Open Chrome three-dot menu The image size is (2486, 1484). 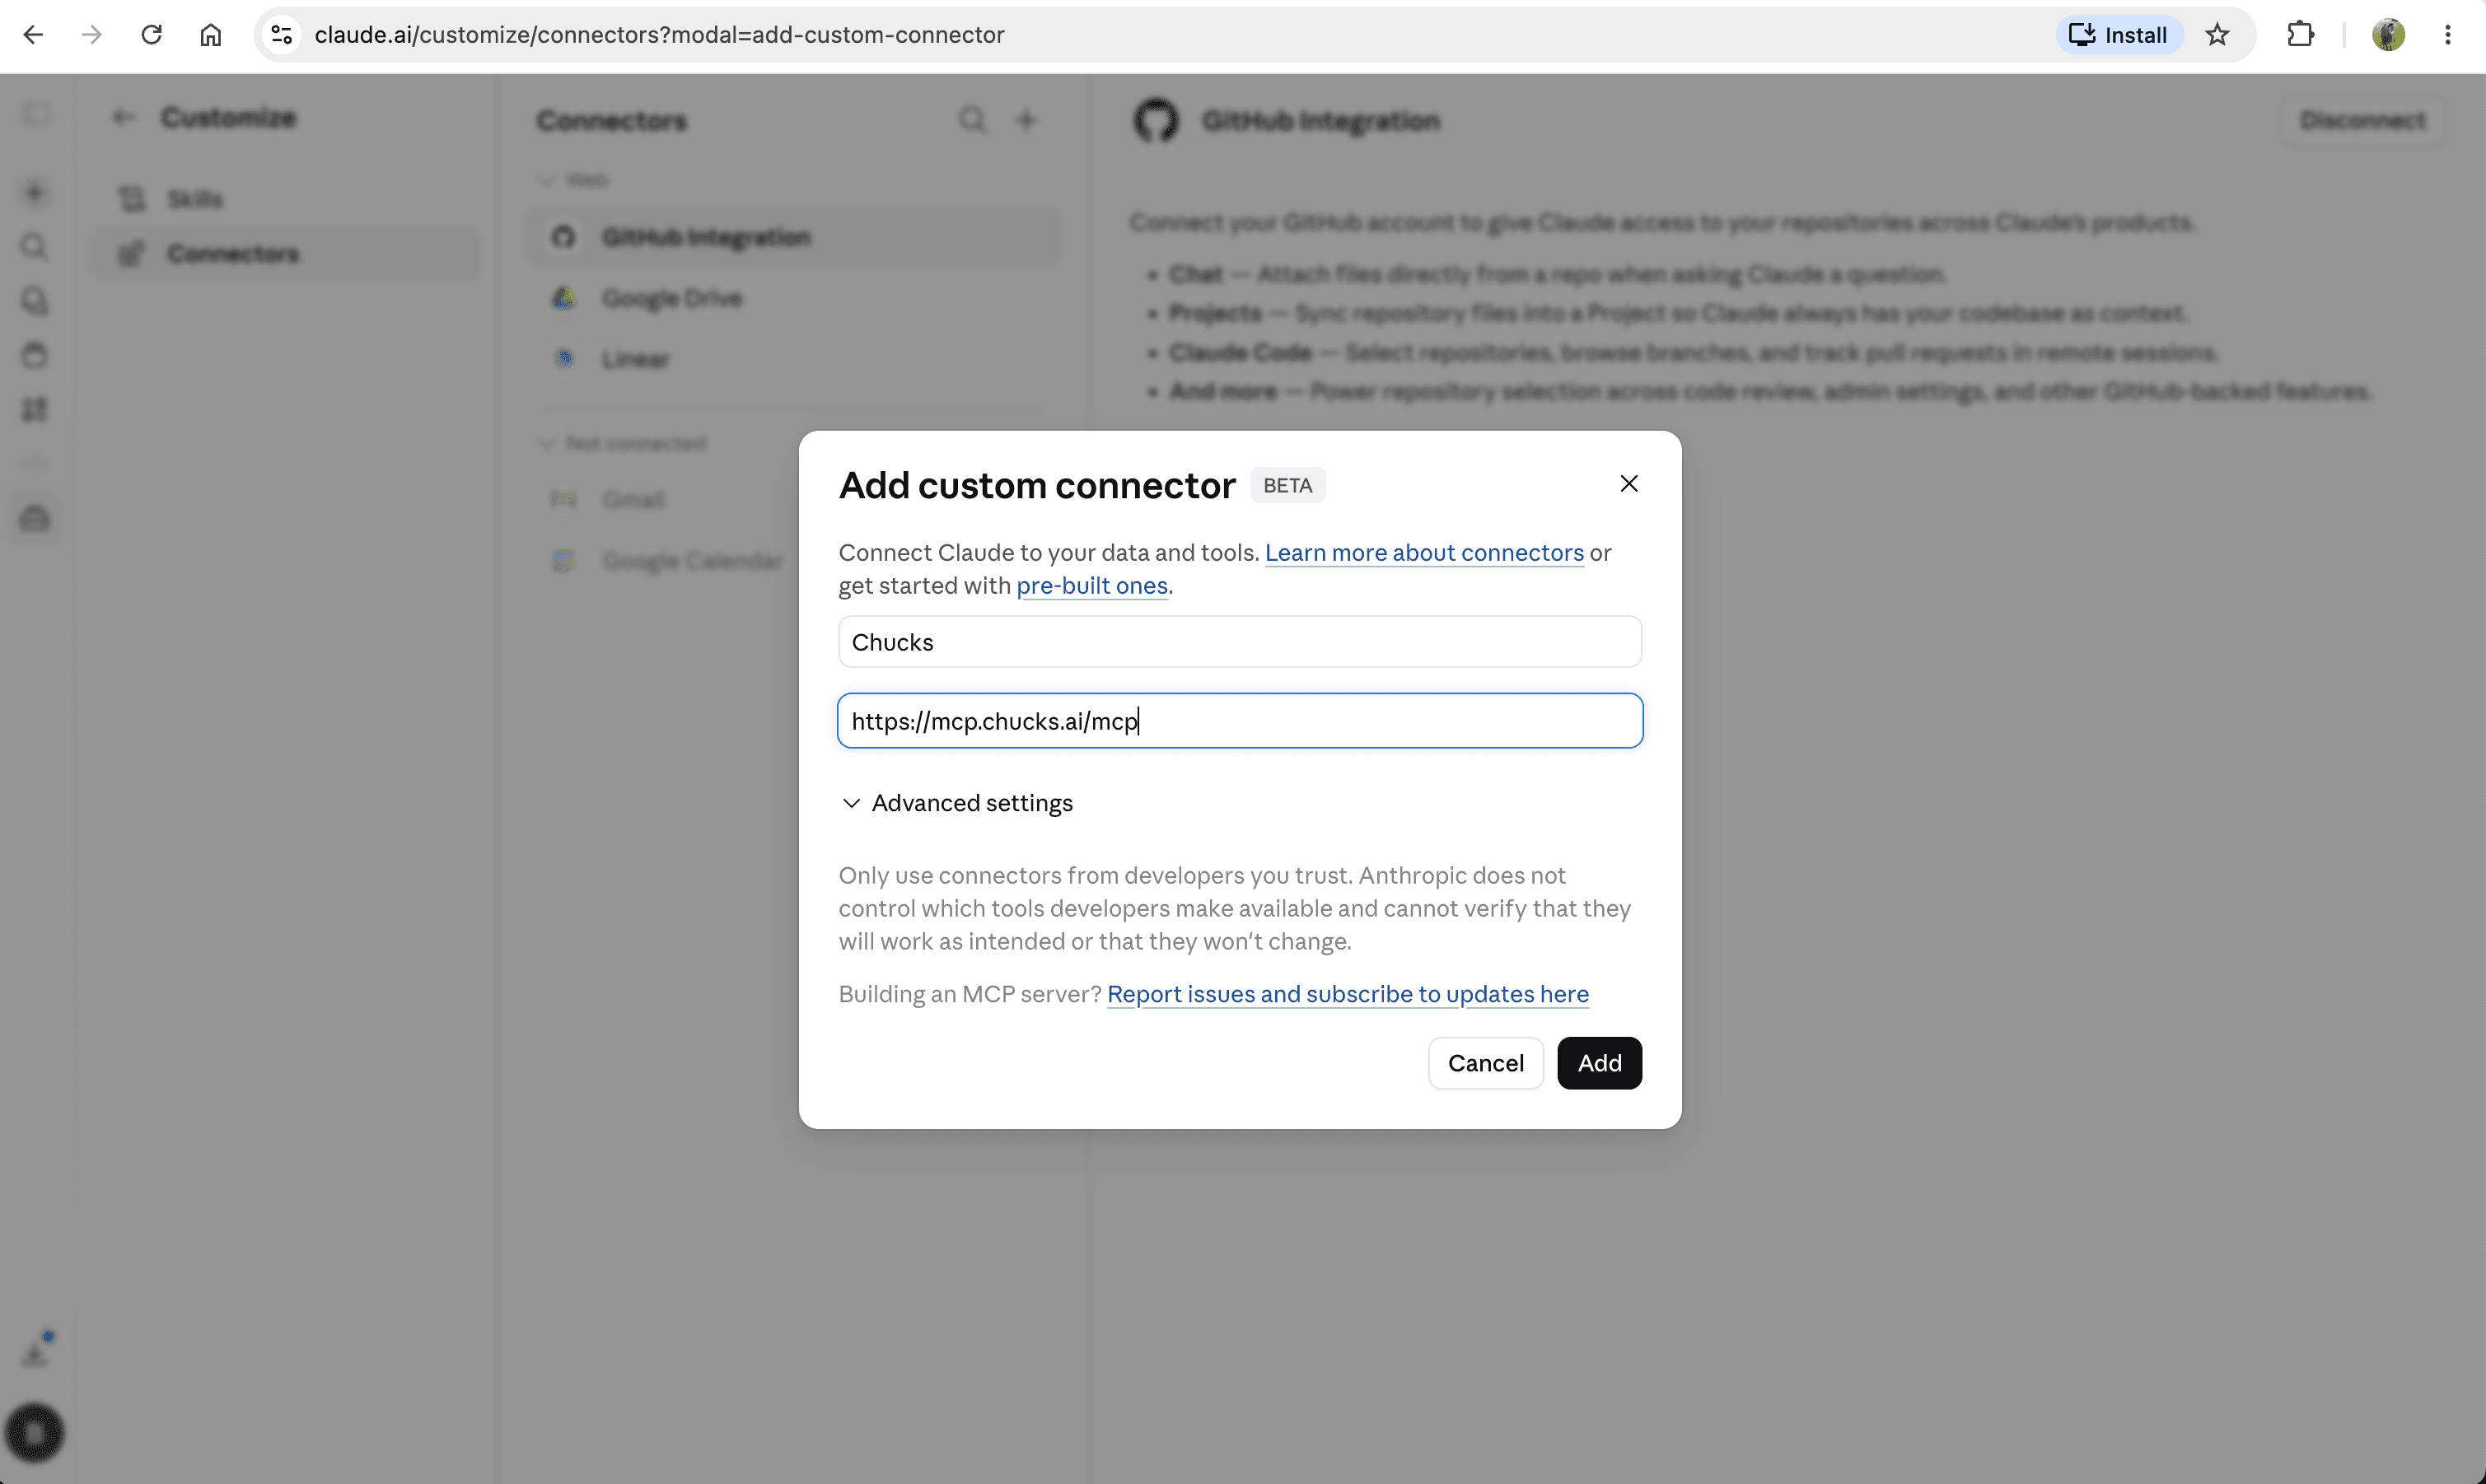(x=2447, y=35)
